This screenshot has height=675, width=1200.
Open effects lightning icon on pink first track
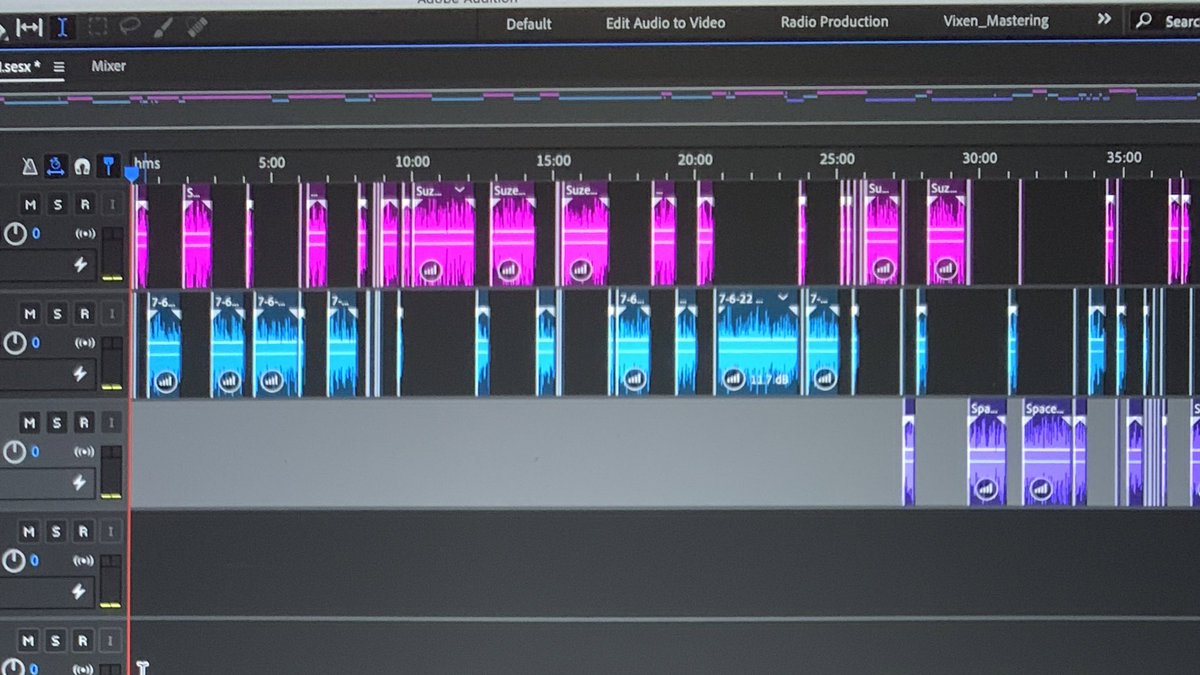point(80,265)
